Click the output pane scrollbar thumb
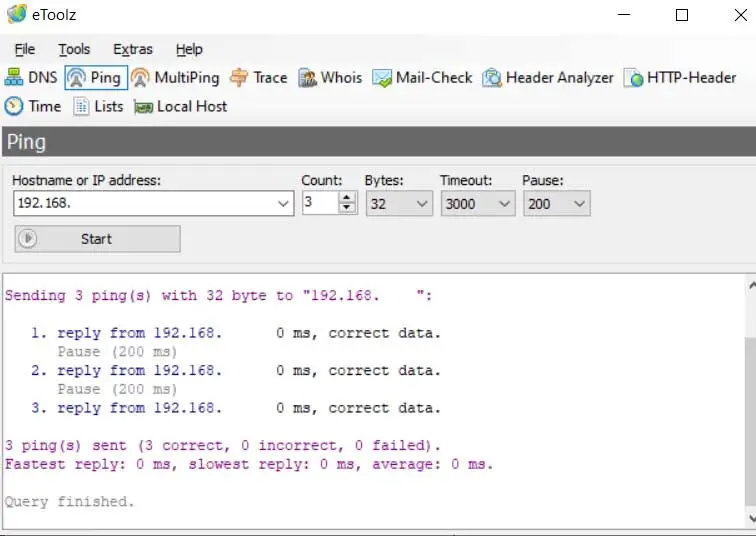 751,422
